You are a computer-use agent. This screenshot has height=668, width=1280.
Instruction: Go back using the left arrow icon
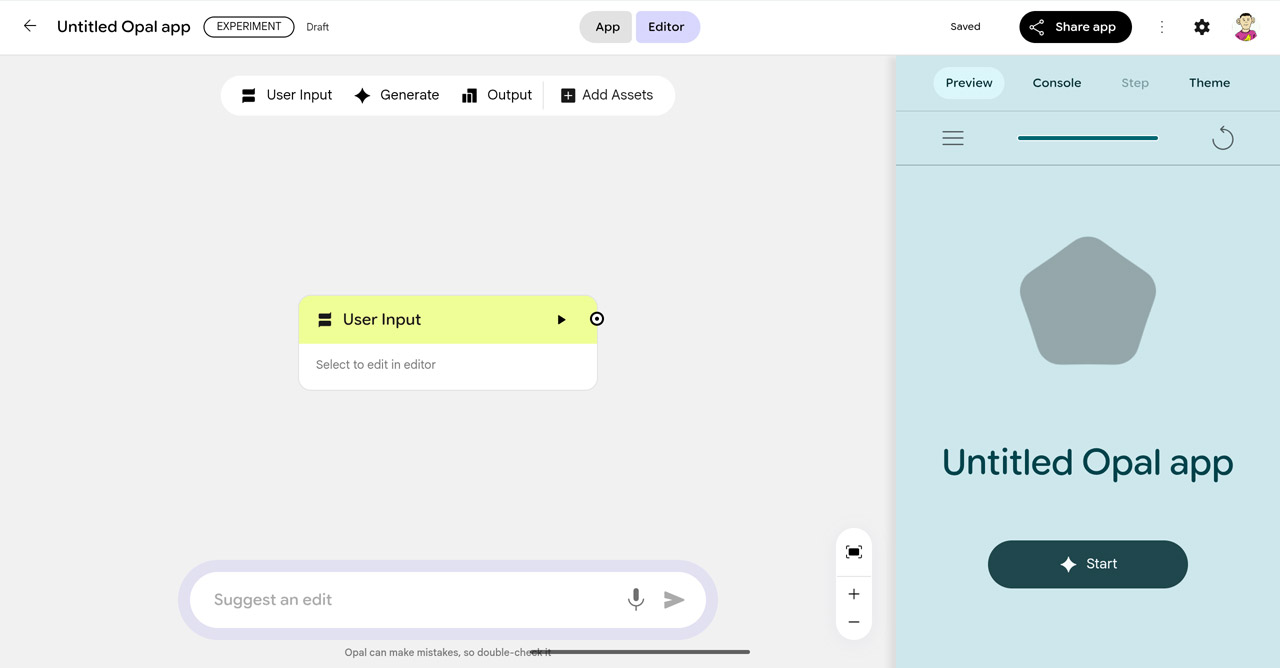[30, 26]
